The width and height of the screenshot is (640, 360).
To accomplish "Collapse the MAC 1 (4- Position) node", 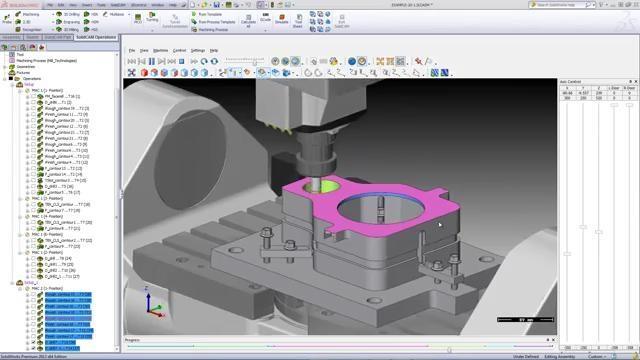I will point(20,216).
